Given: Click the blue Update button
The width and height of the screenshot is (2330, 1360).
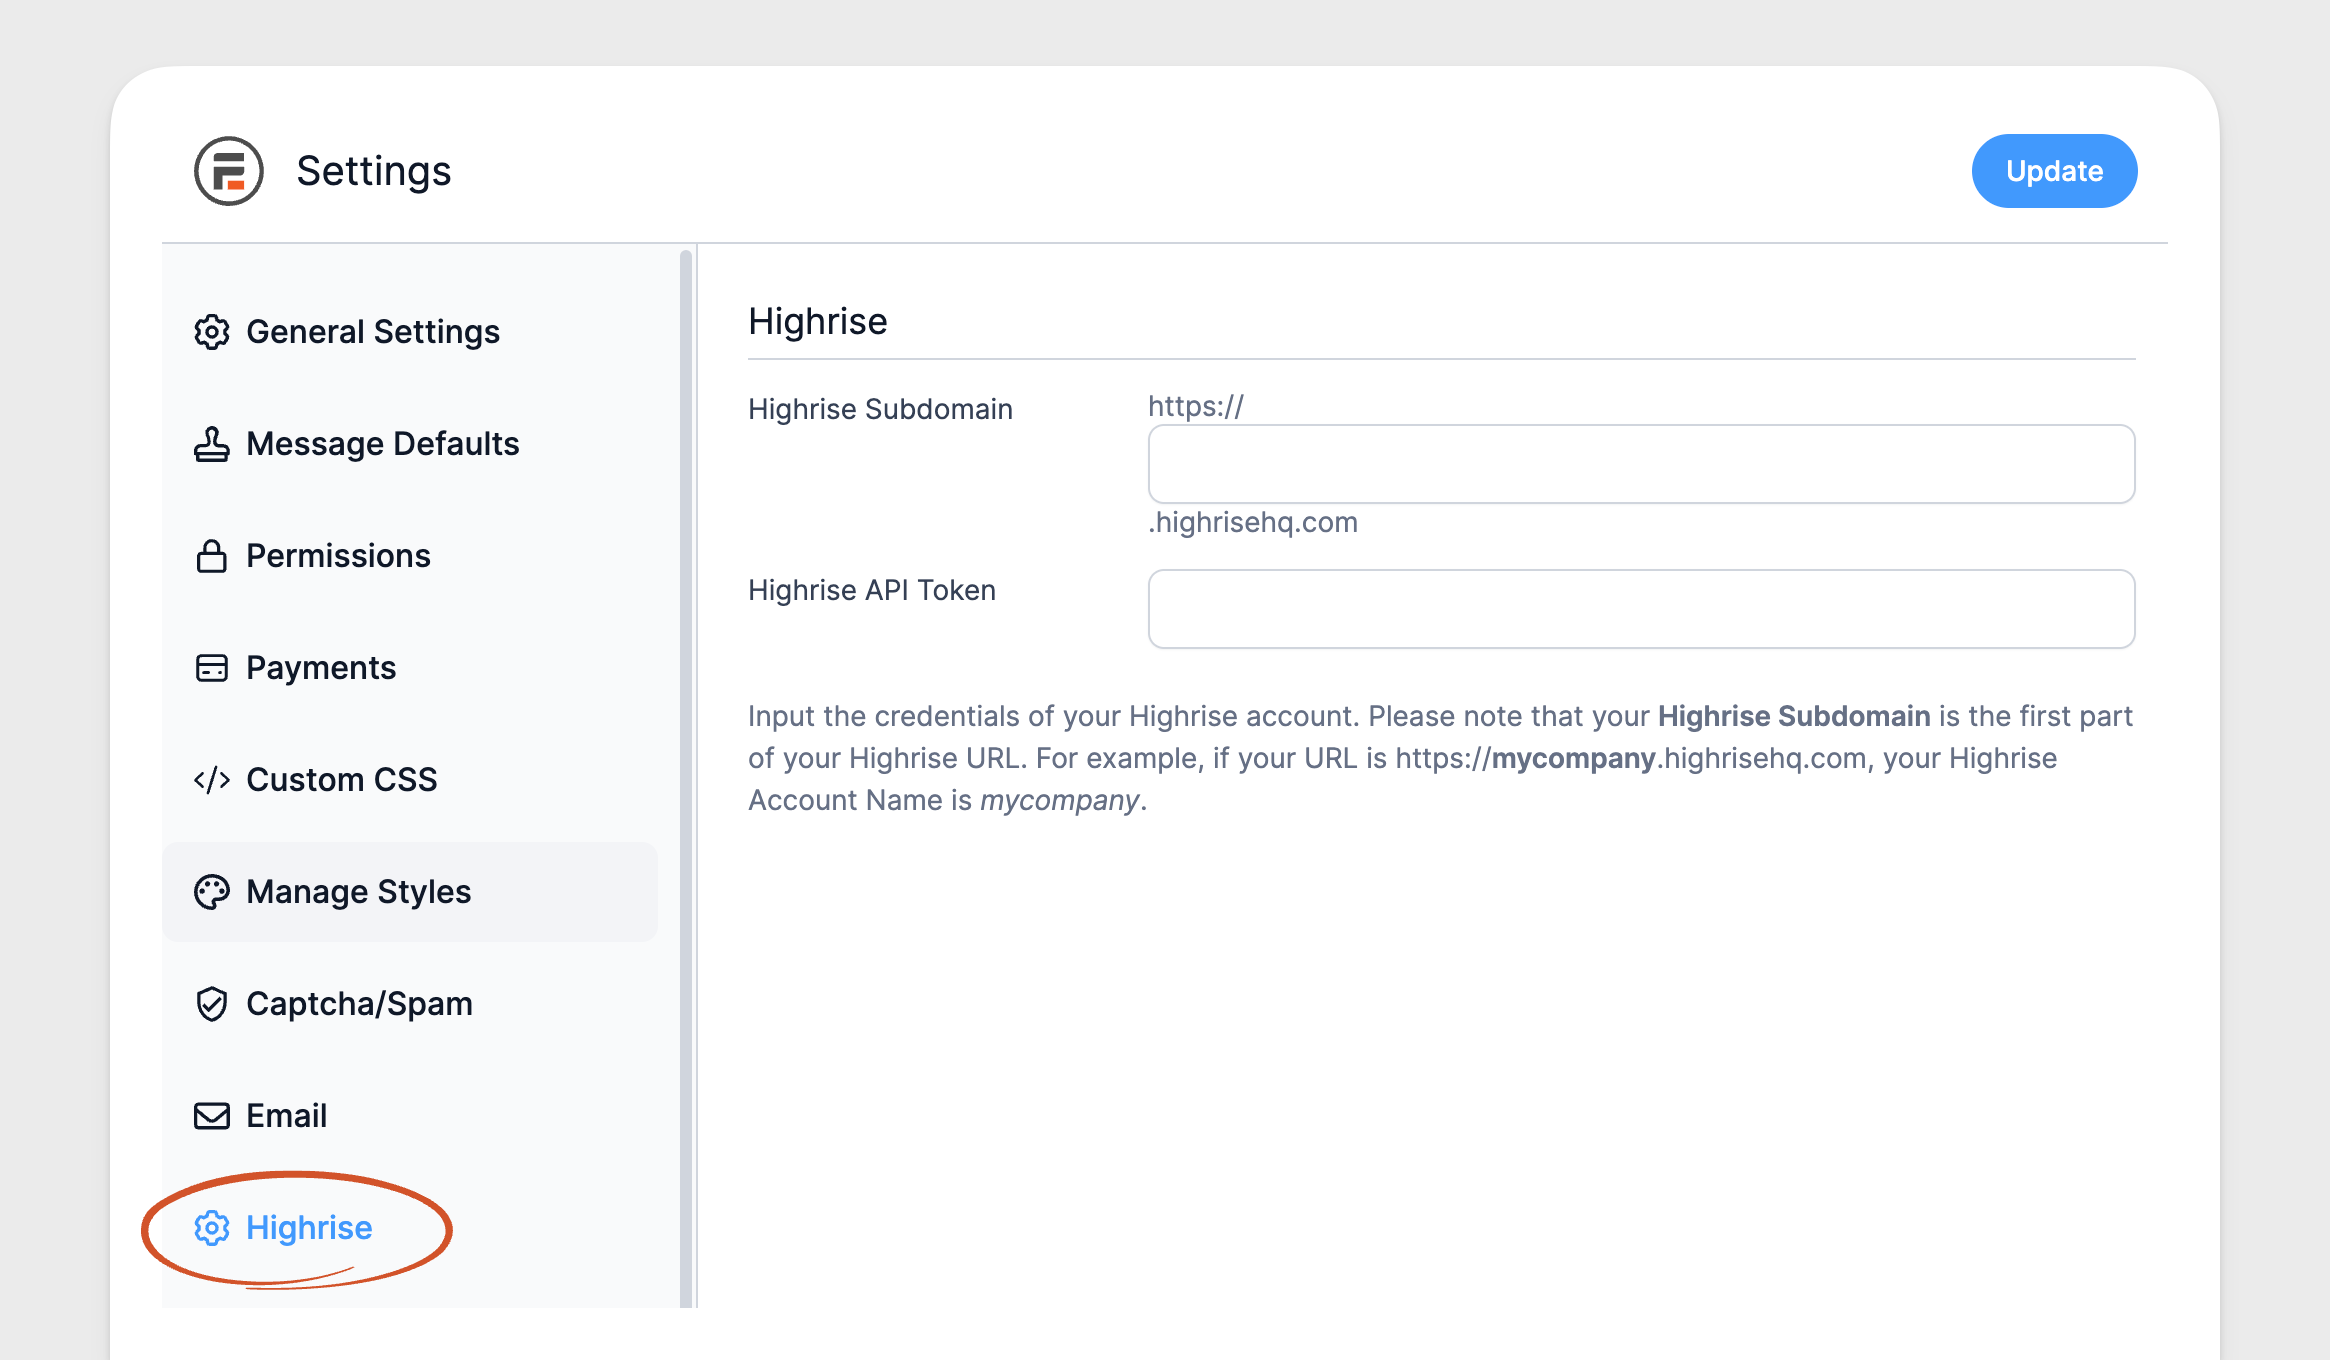Looking at the screenshot, I should (x=2054, y=171).
